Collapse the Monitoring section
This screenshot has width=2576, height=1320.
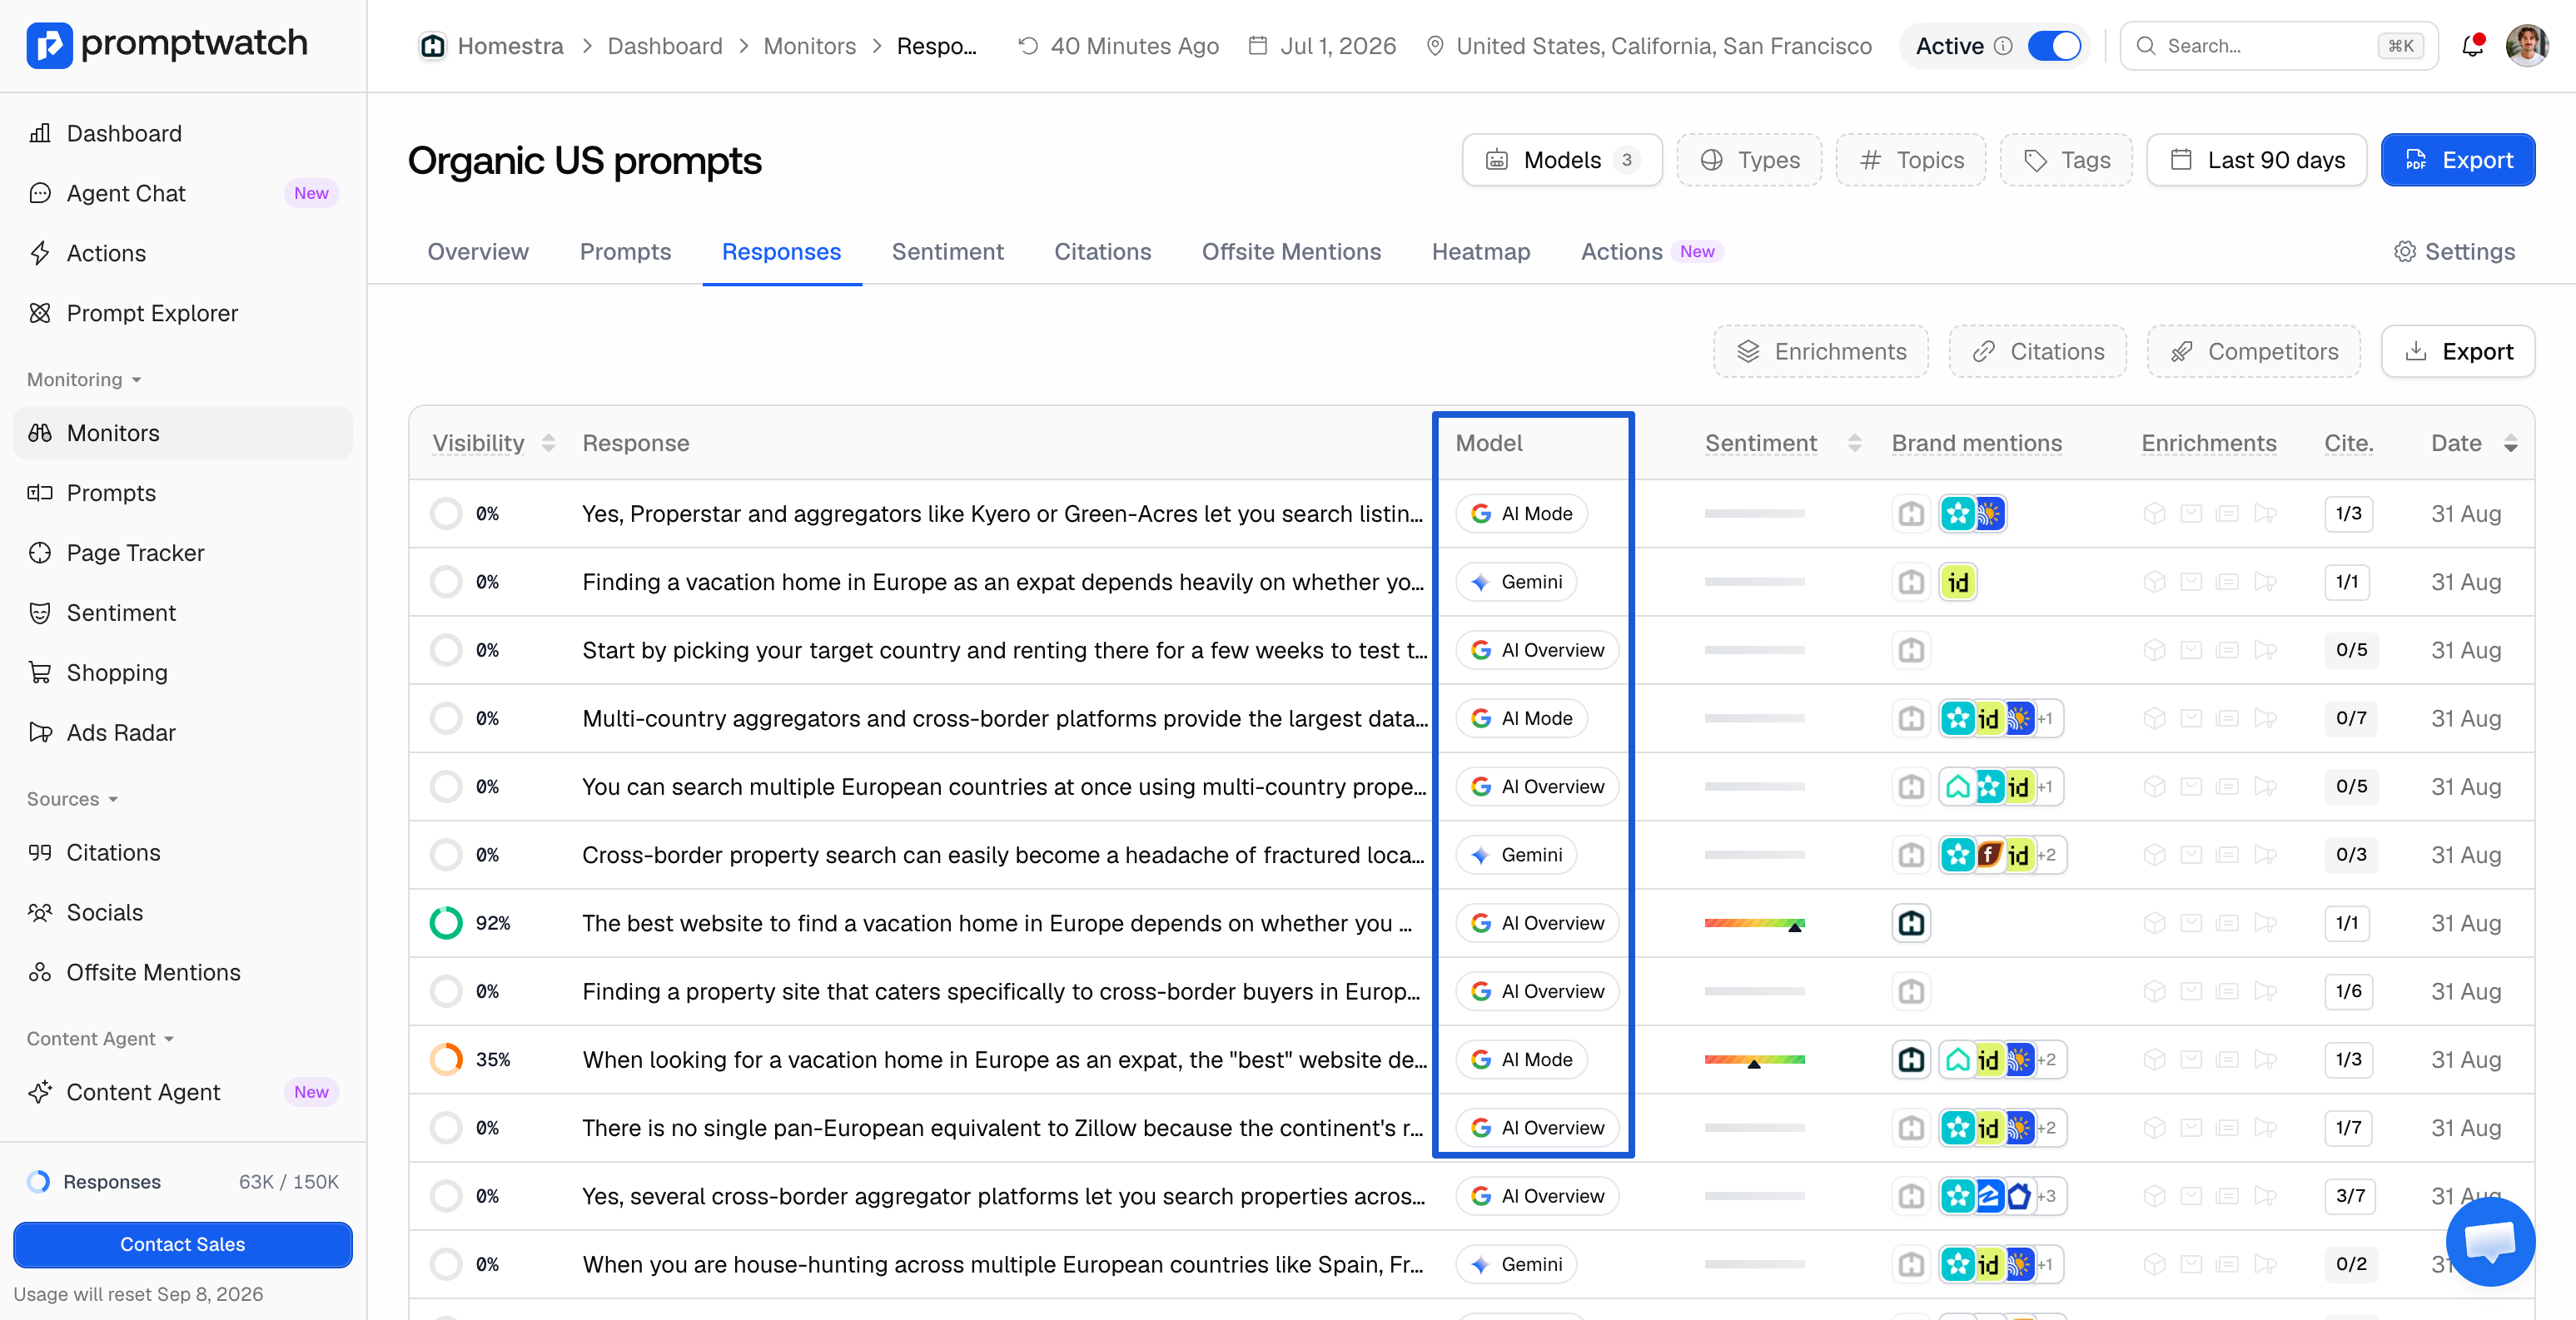[85, 380]
